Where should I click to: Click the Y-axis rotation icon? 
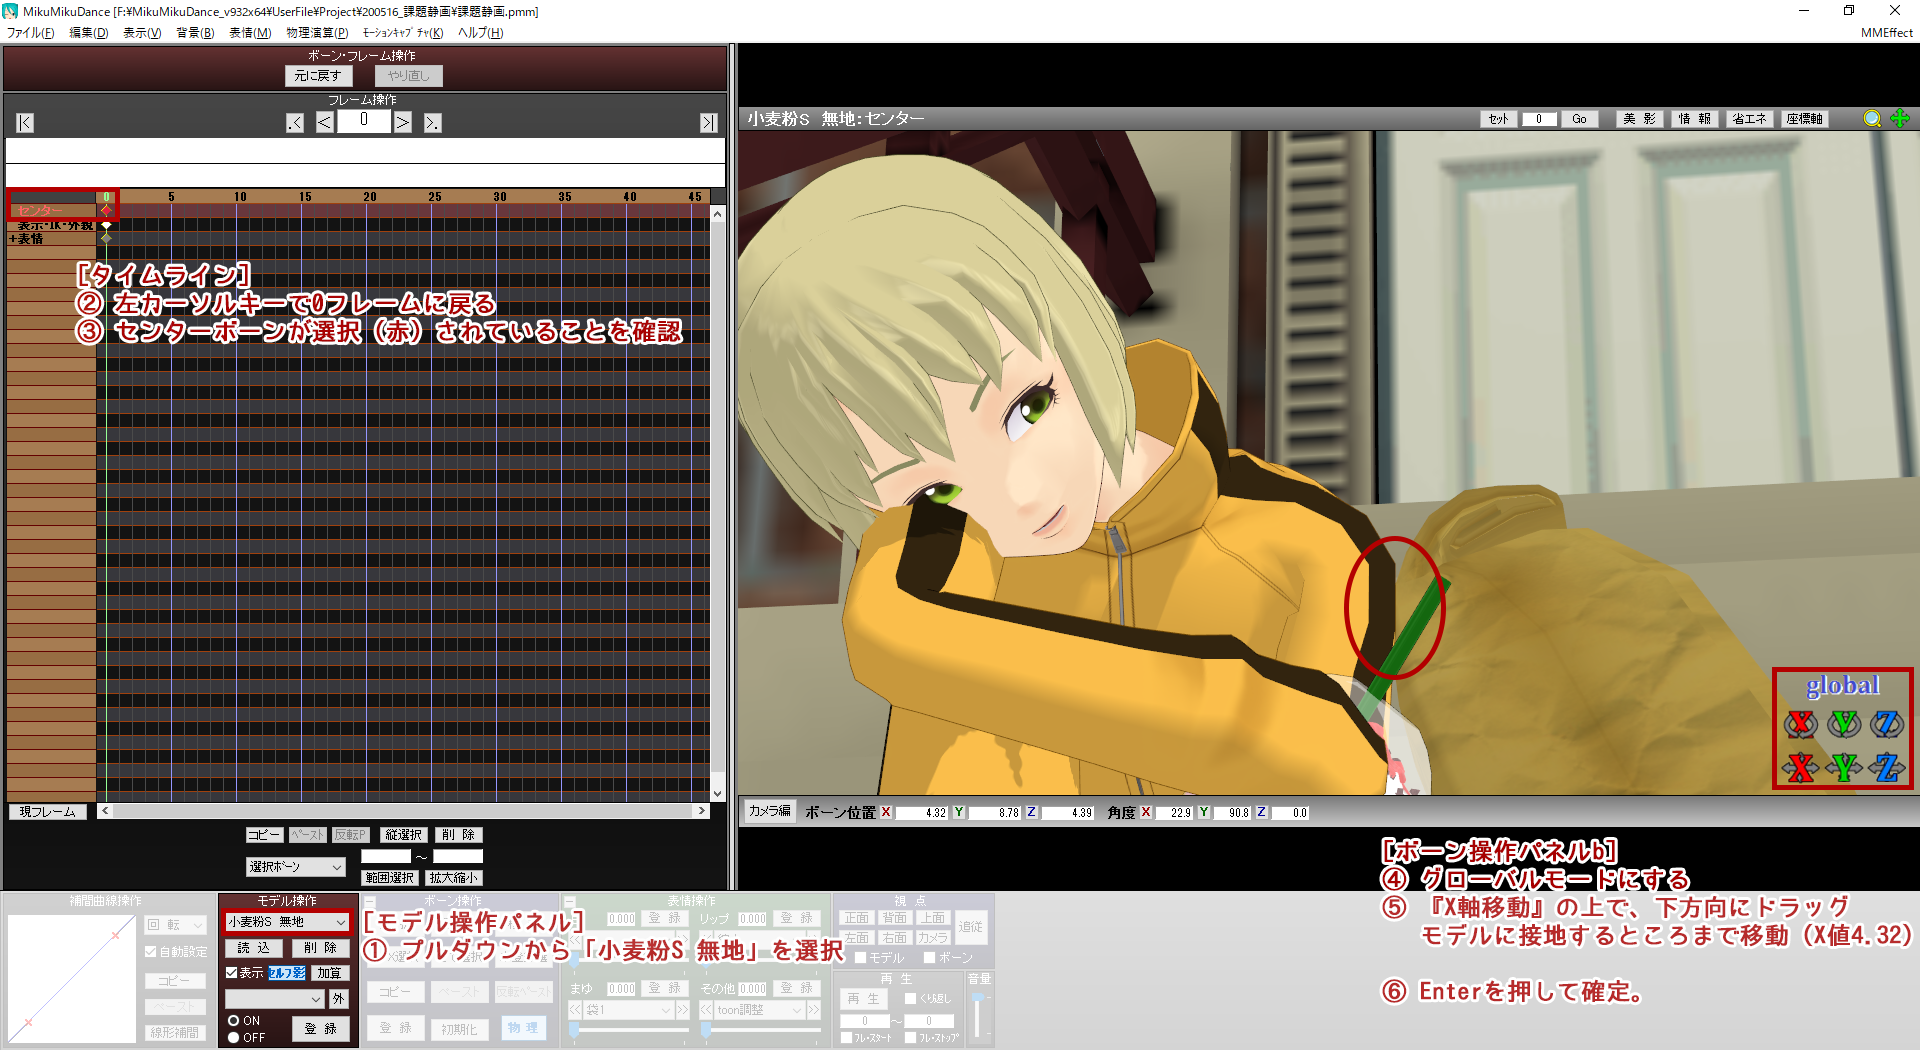click(x=1843, y=723)
